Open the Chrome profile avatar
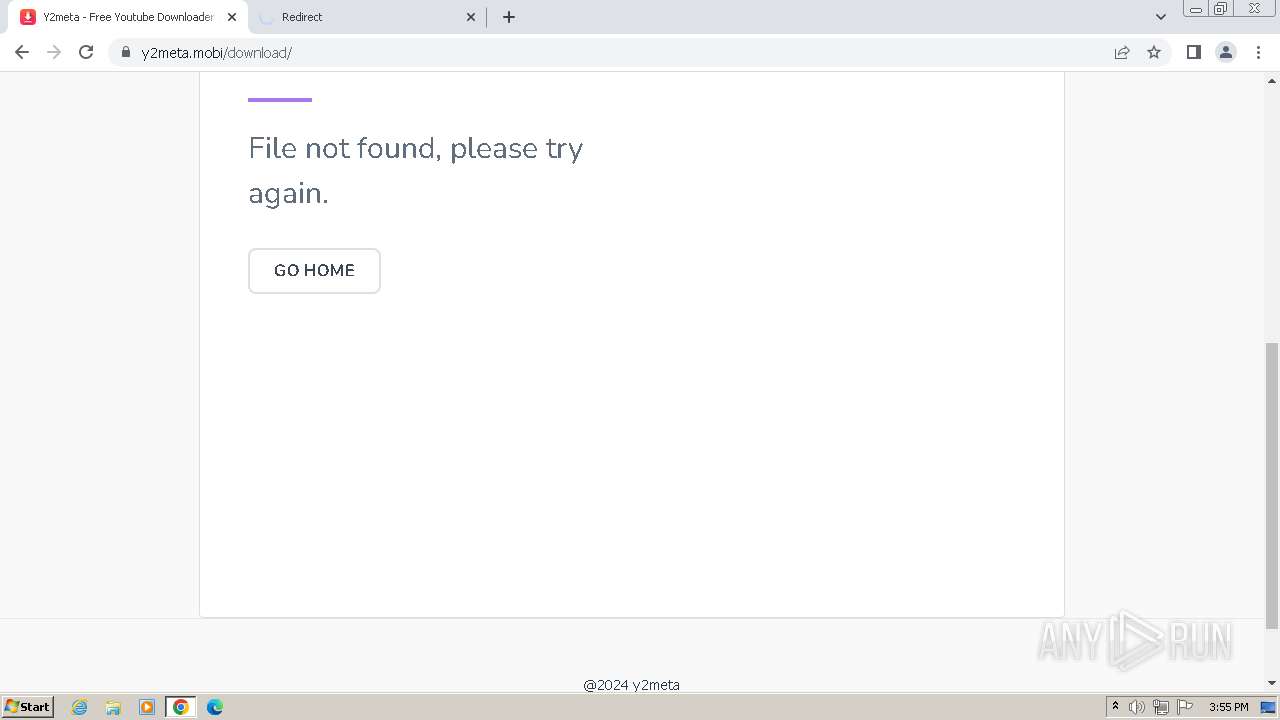Screen dimensions: 1280x720 (x=1226, y=52)
